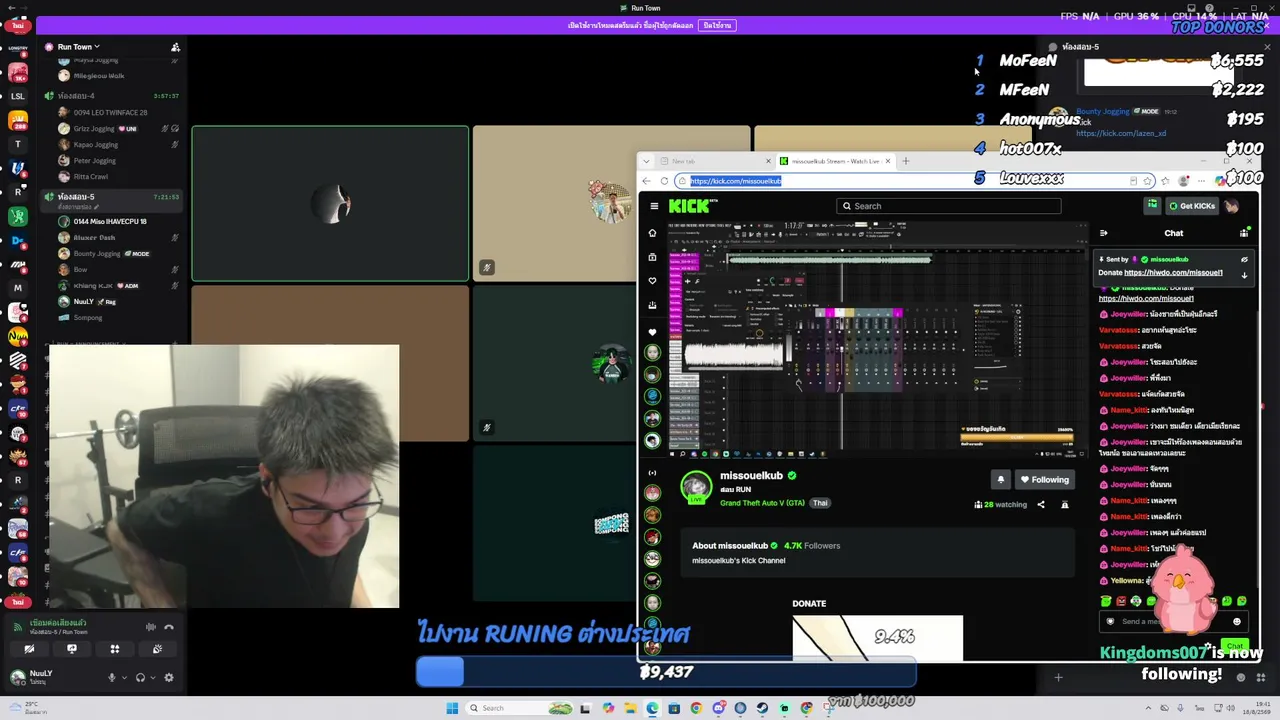The height and width of the screenshot is (720, 1280).
Task: Open Steam from the taskbar
Action: [762, 708]
